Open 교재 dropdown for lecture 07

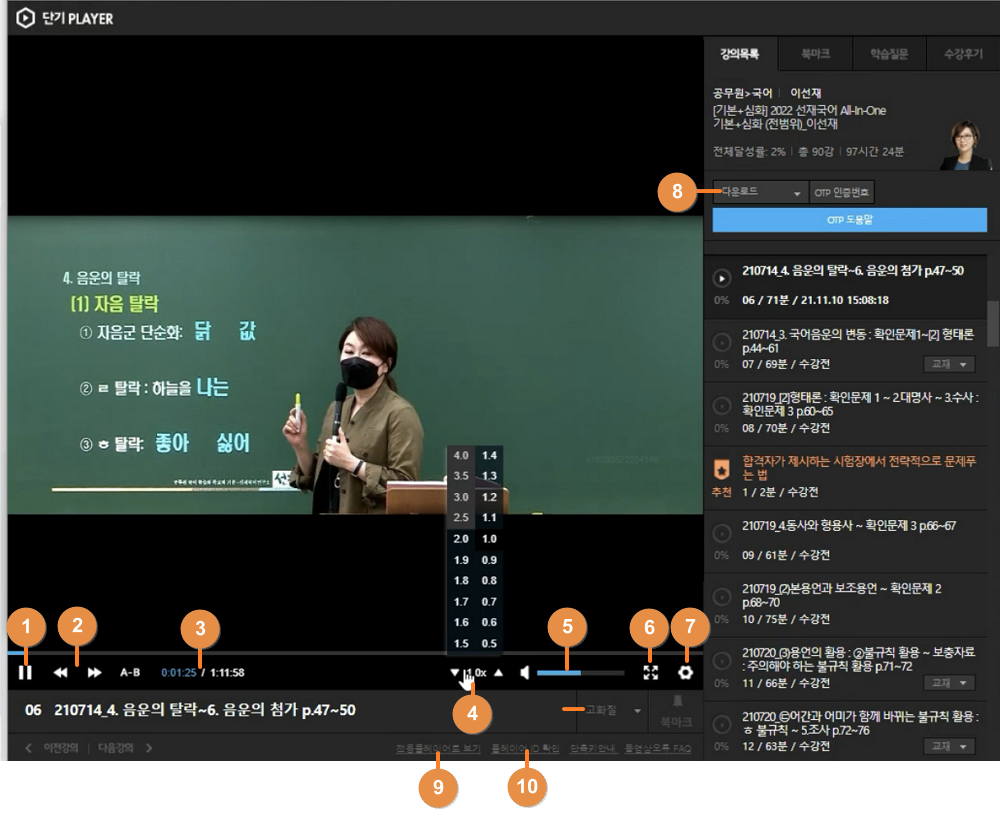pos(950,365)
